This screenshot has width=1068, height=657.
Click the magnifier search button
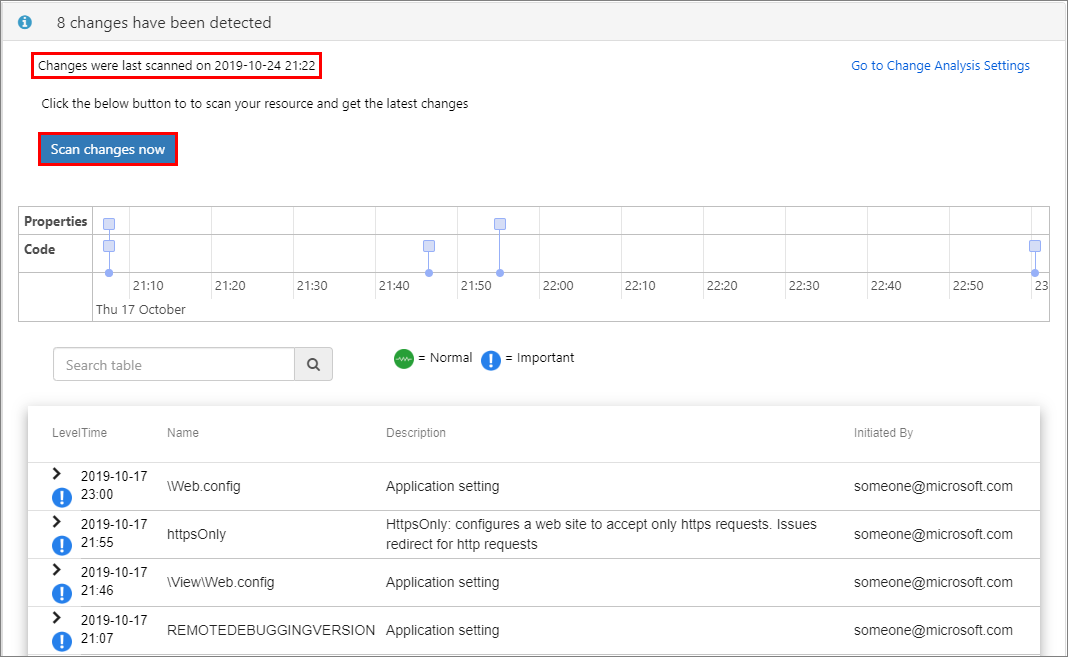pos(313,365)
